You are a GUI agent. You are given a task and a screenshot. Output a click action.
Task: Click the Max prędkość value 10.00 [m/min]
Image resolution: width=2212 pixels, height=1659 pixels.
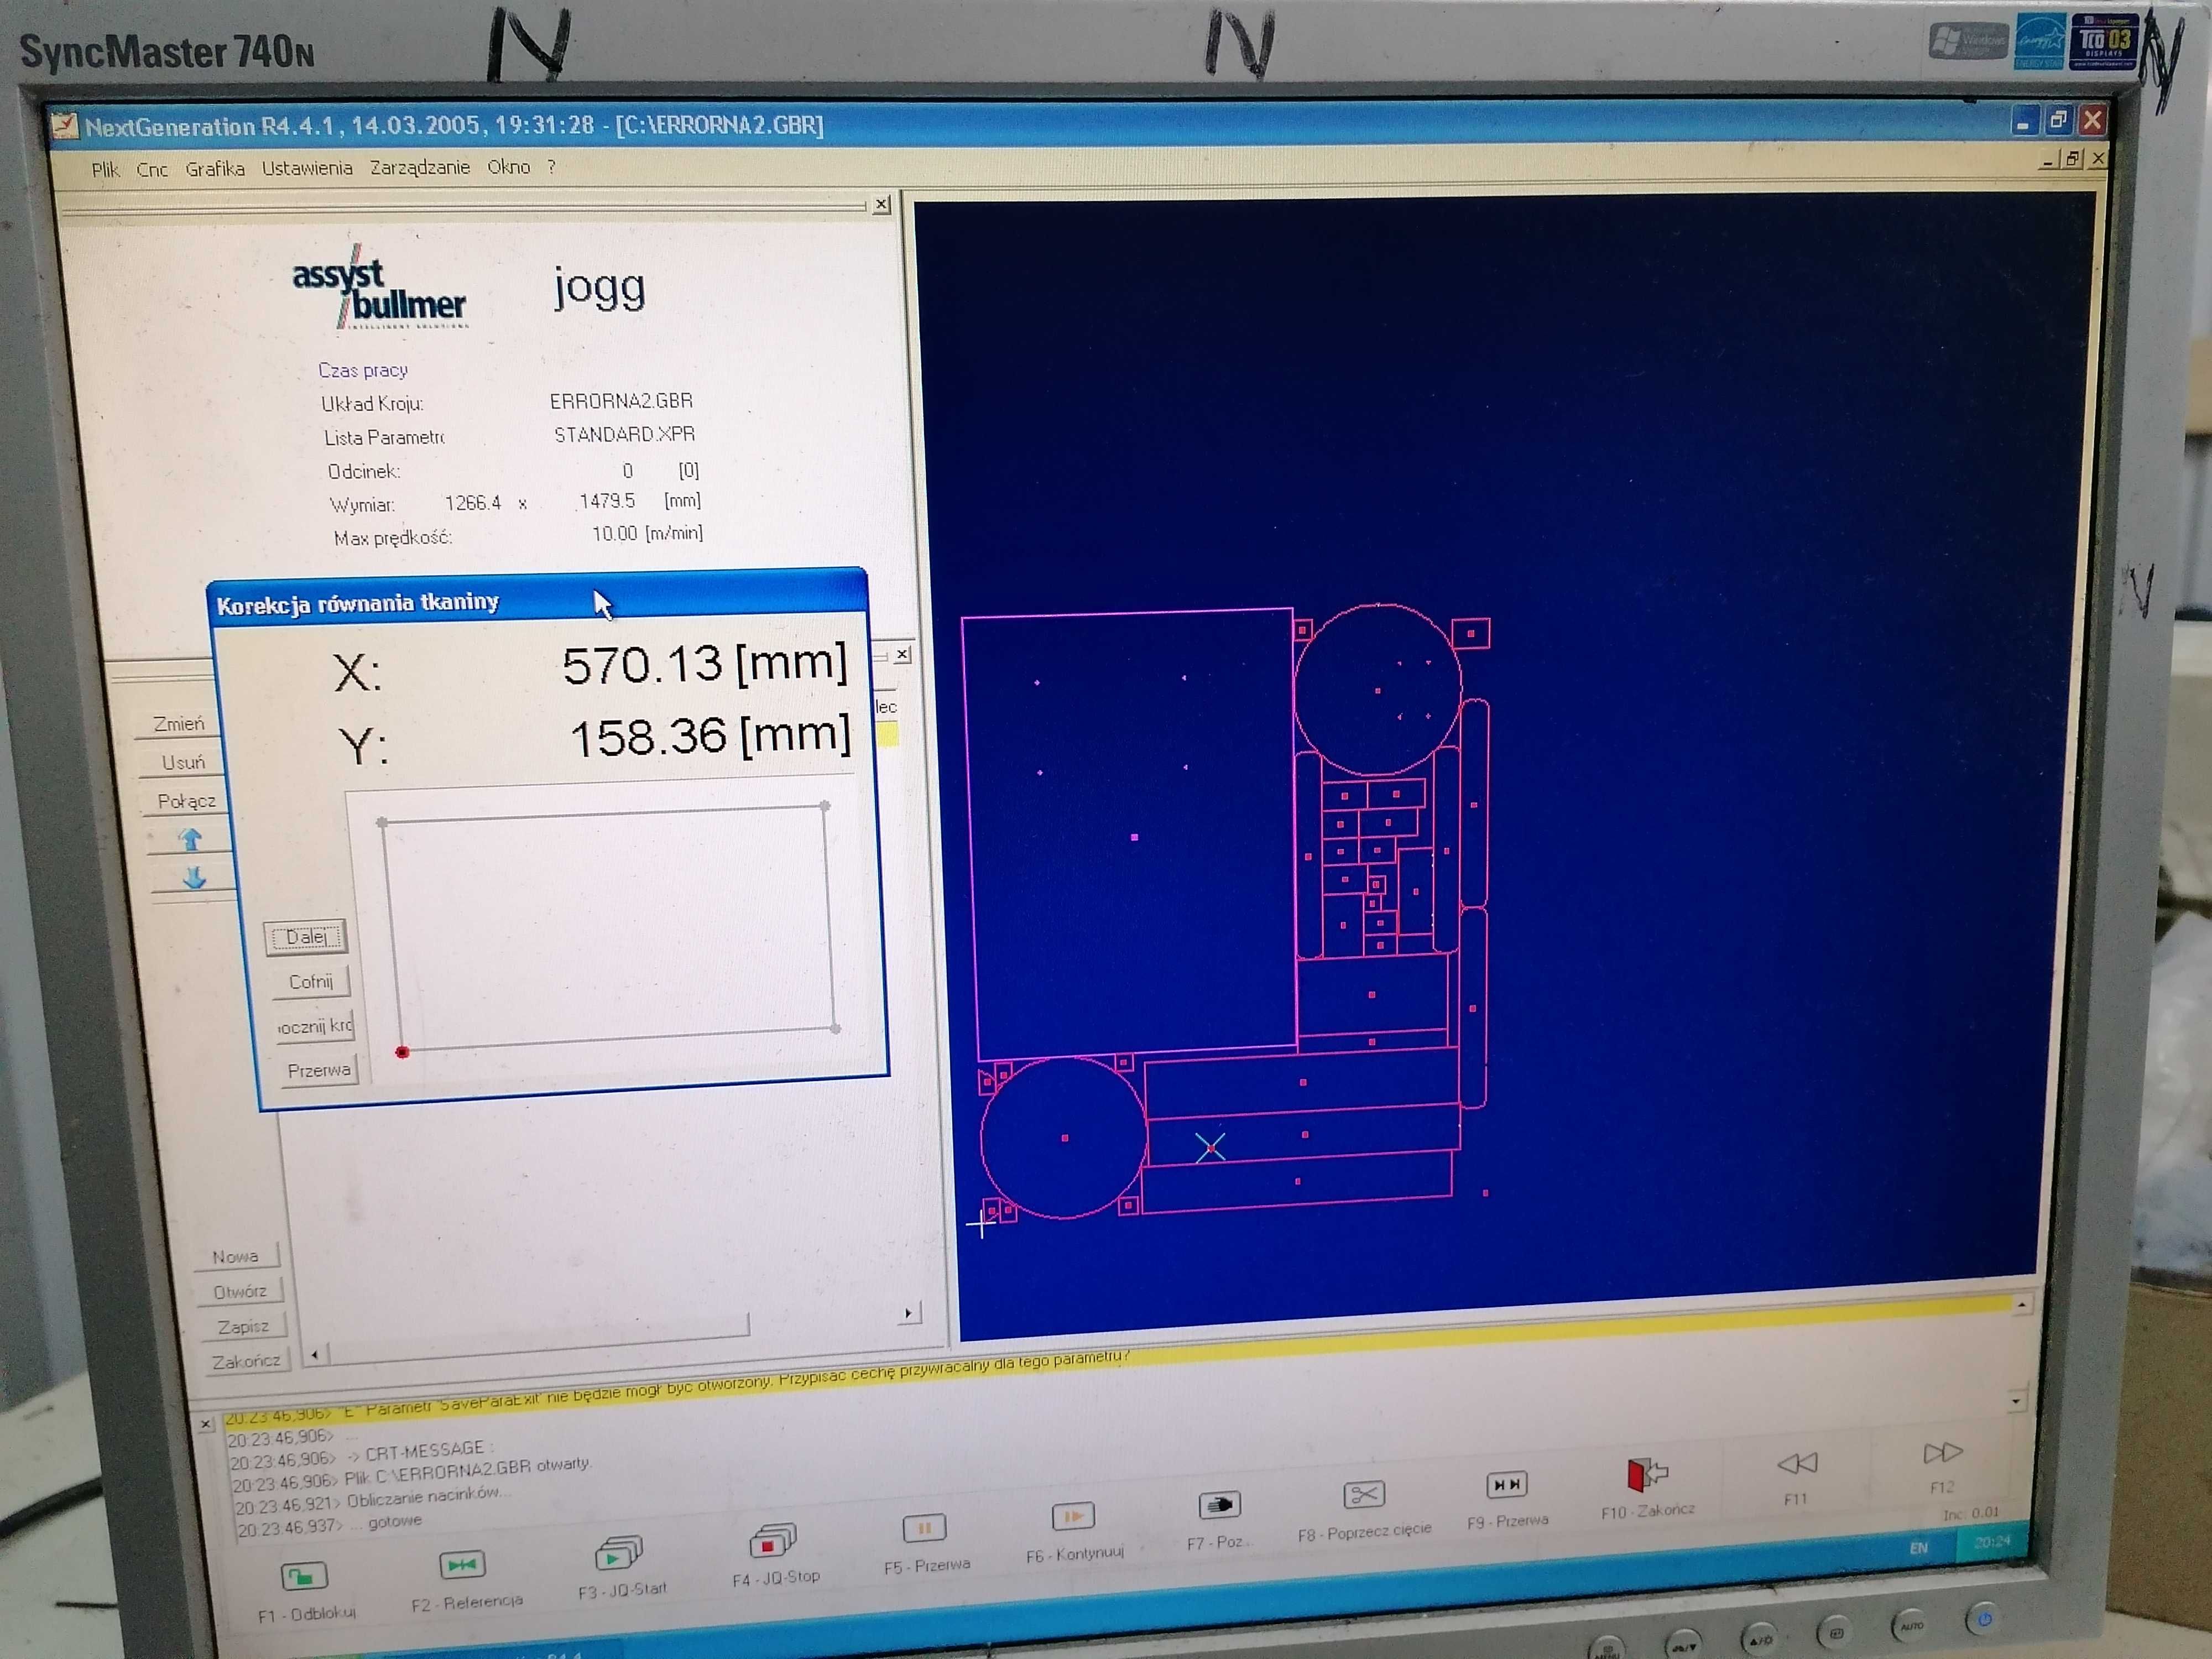point(647,534)
